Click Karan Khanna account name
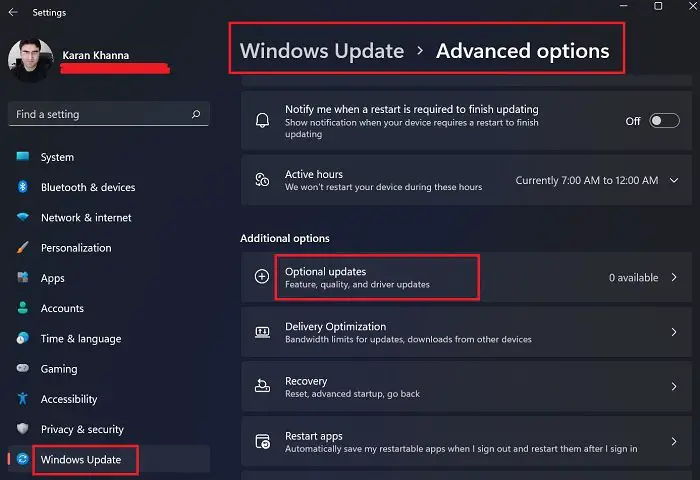 click(x=96, y=55)
